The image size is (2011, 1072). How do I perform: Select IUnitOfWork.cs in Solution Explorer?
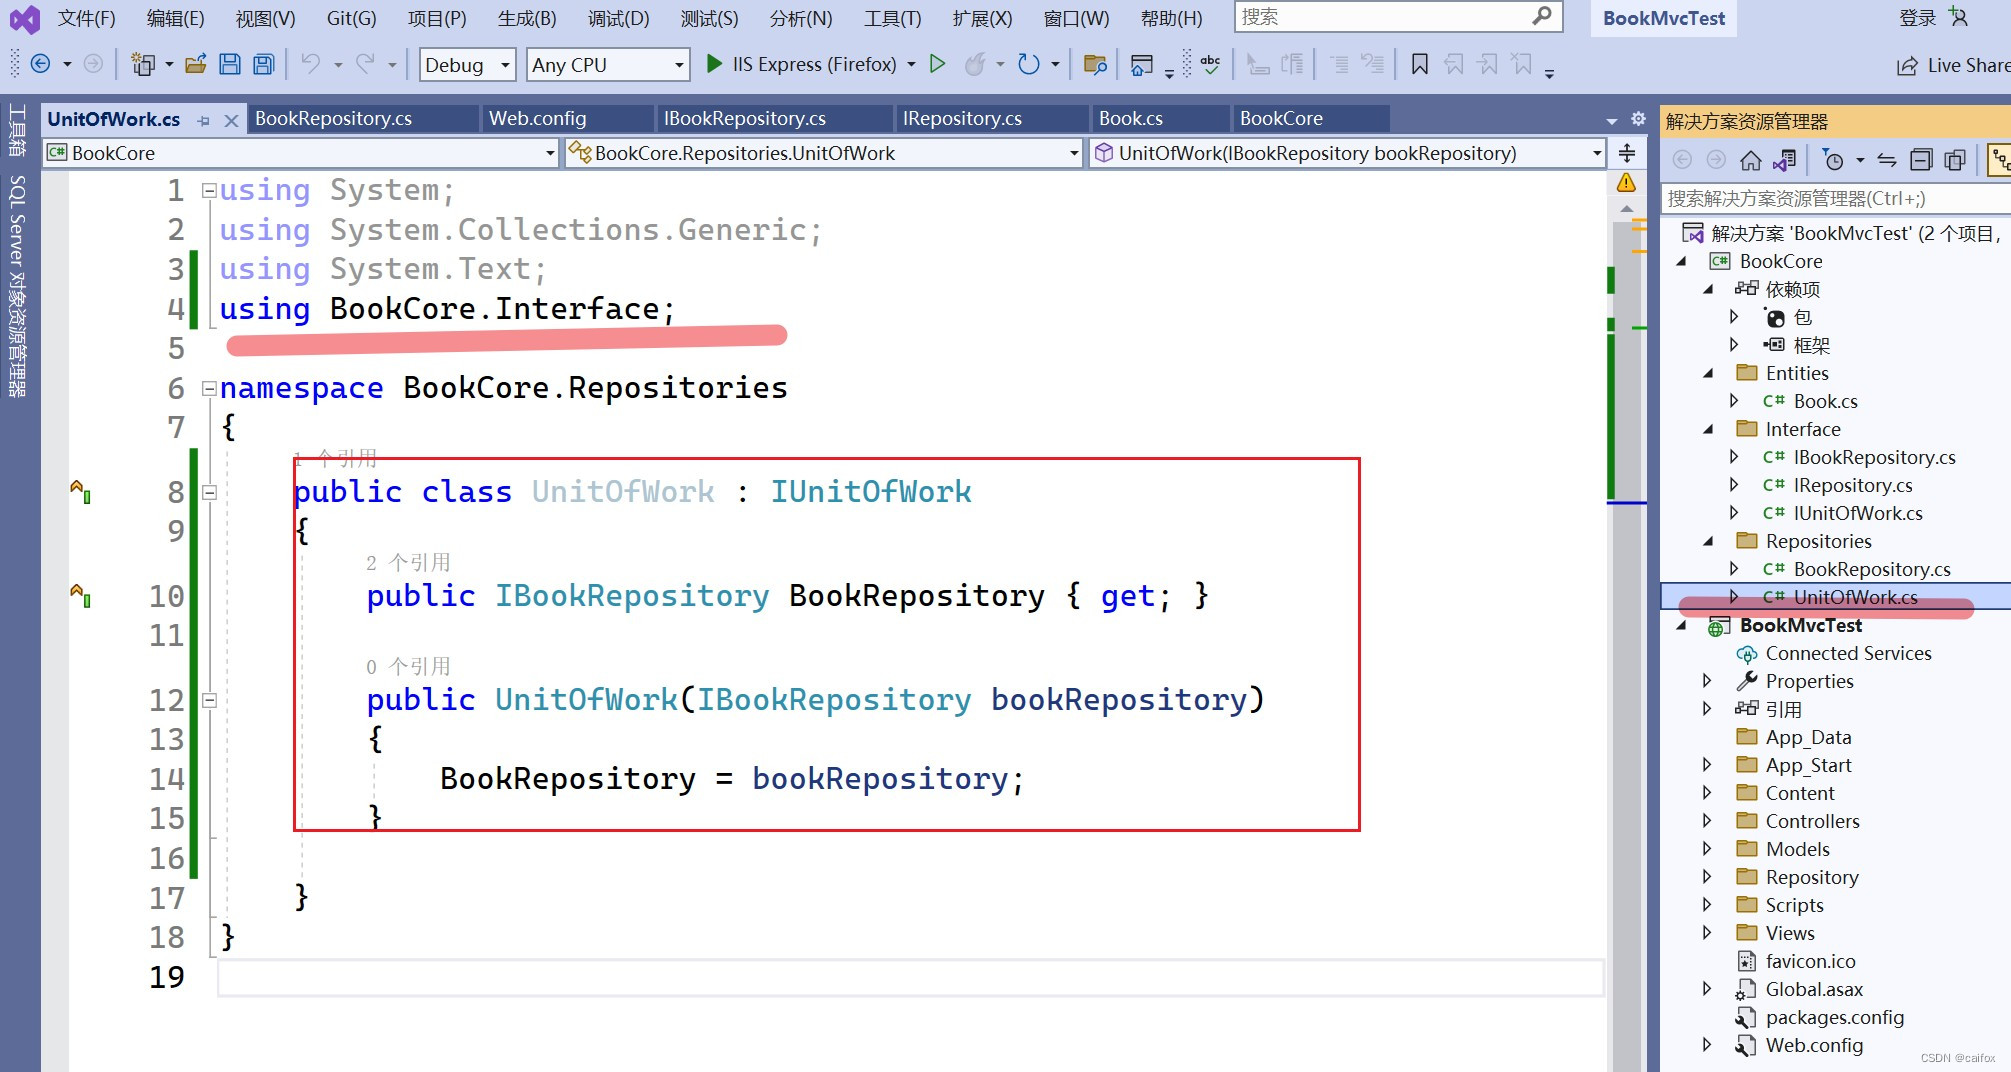1857,513
